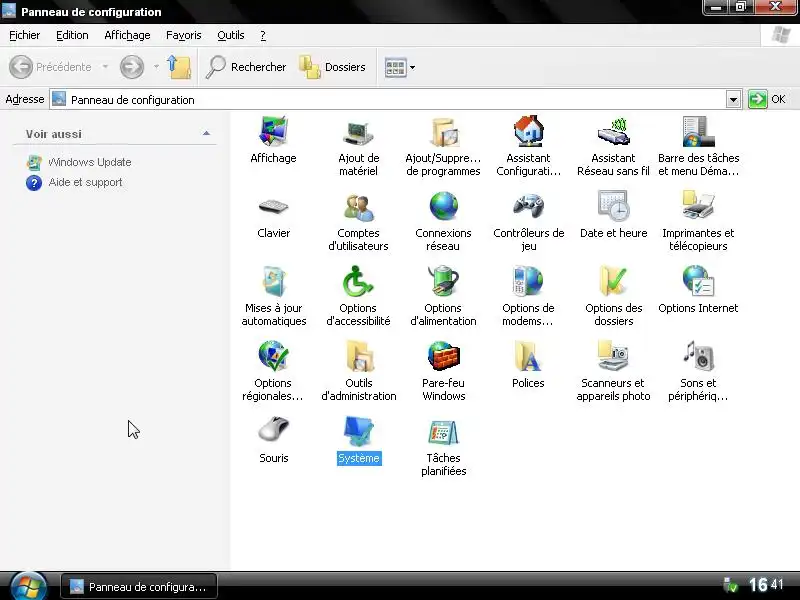Click the system tray network icon
This screenshot has width=800, height=600.
tap(731, 585)
